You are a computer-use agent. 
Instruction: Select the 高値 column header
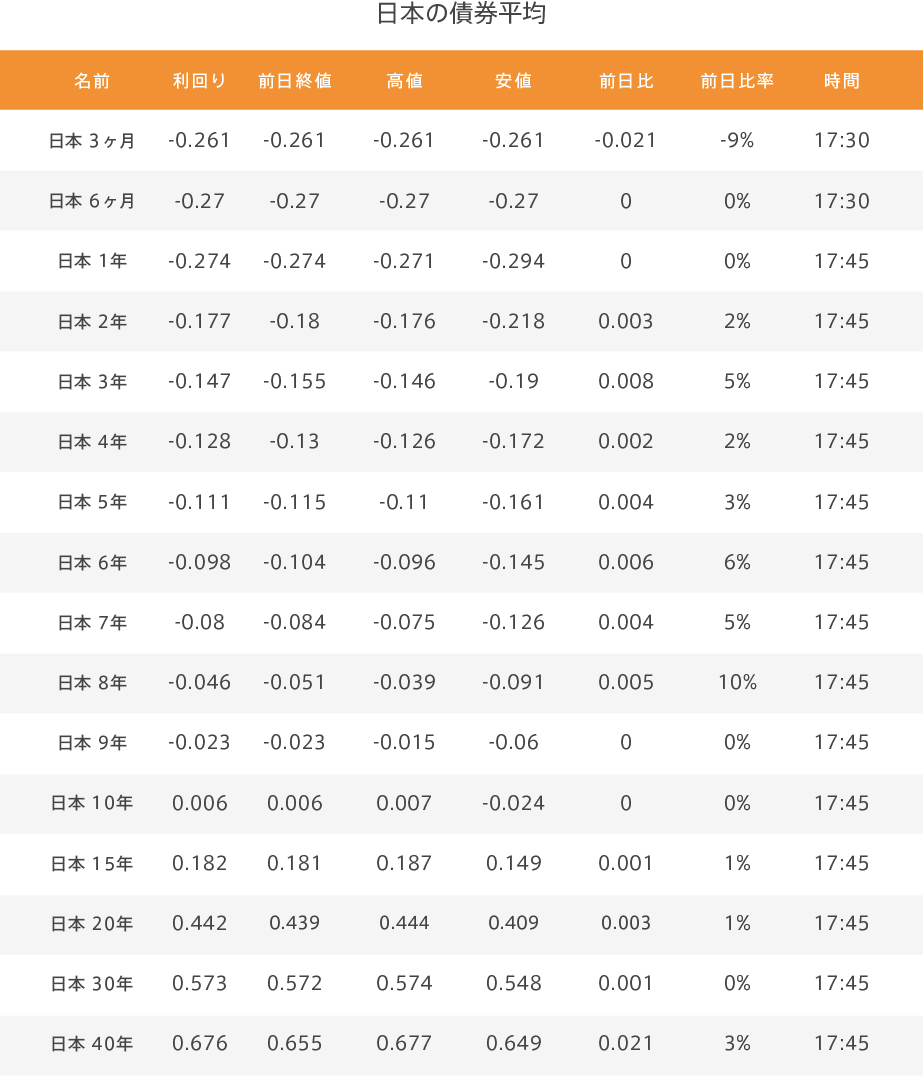[x=404, y=81]
